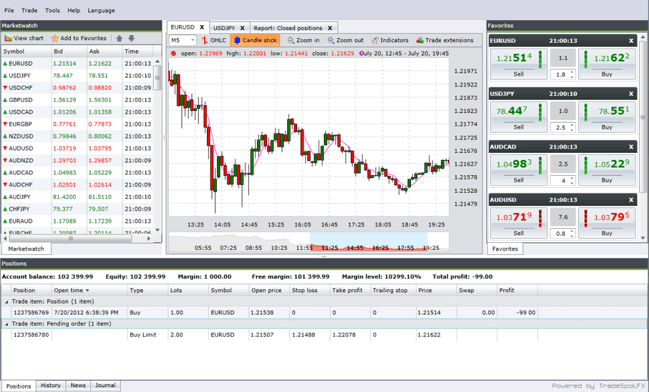Collapse Trade item: Position group
Screen dimensions: 649x392
[x=6, y=302]
